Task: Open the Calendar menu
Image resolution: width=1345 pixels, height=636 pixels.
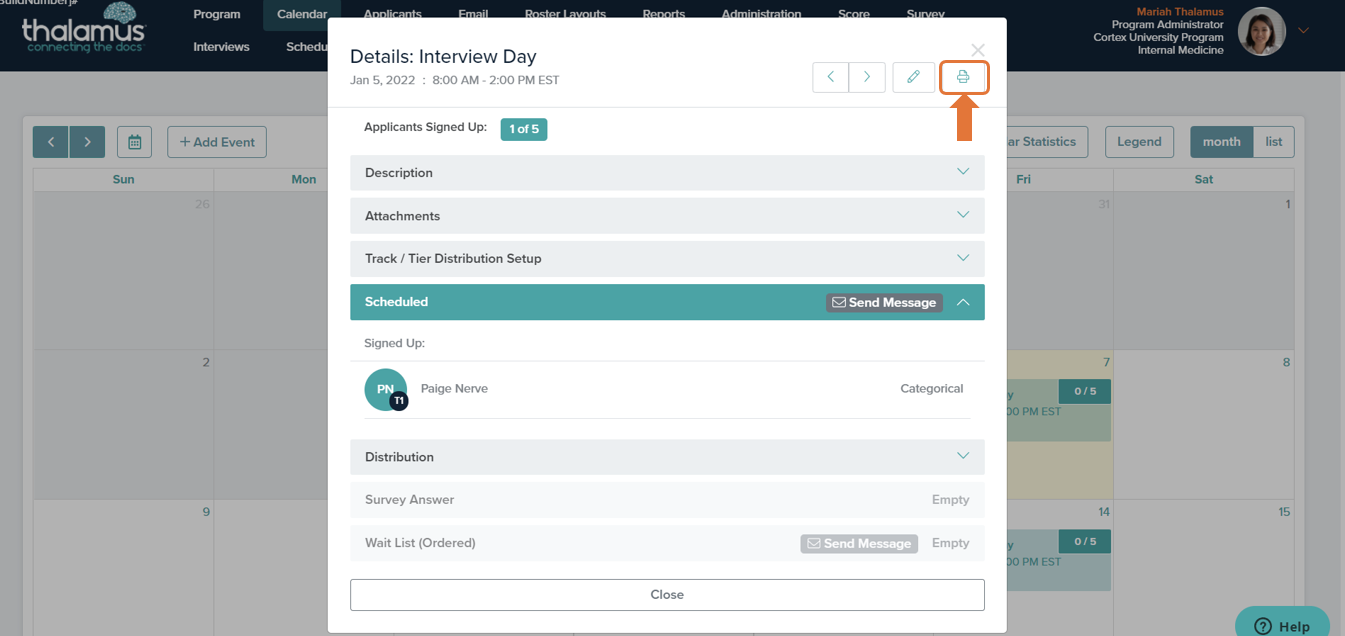Action: coord(301,15)
